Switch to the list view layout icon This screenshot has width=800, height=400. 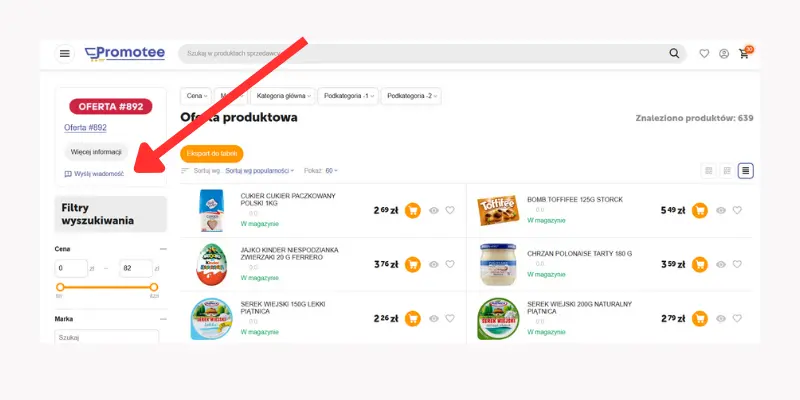pyautogui.click(x=745, y=170)
